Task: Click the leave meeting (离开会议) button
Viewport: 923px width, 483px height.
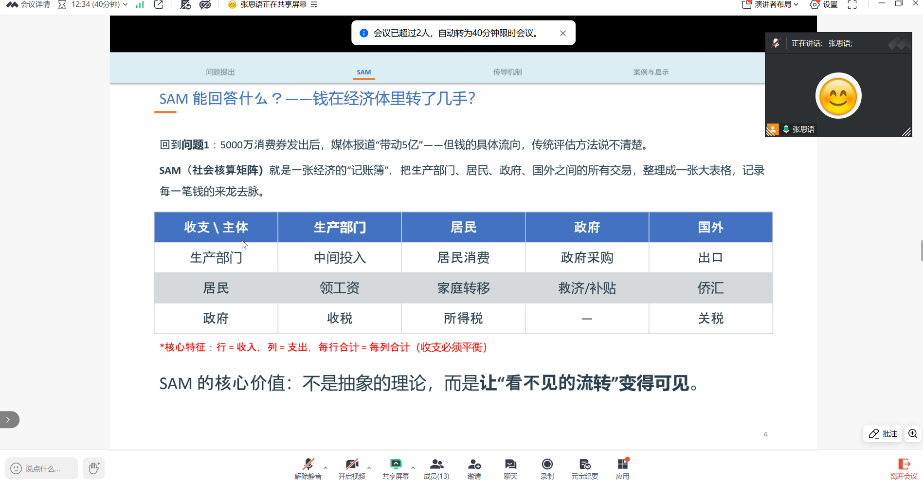Action: 904,469
